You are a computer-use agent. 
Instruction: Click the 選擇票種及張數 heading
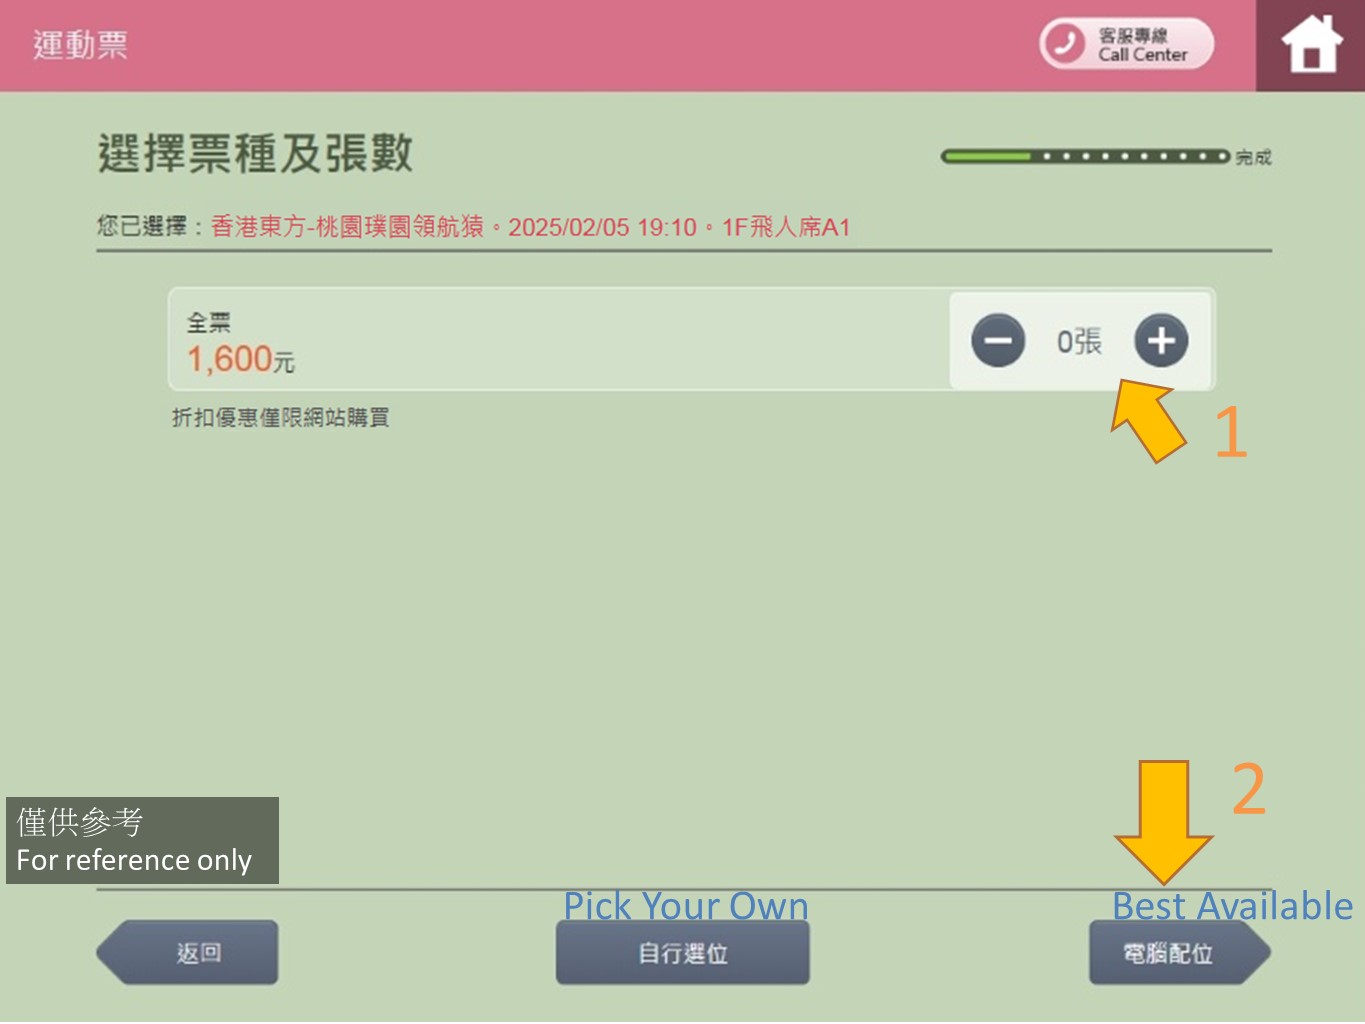coord(255,154)
